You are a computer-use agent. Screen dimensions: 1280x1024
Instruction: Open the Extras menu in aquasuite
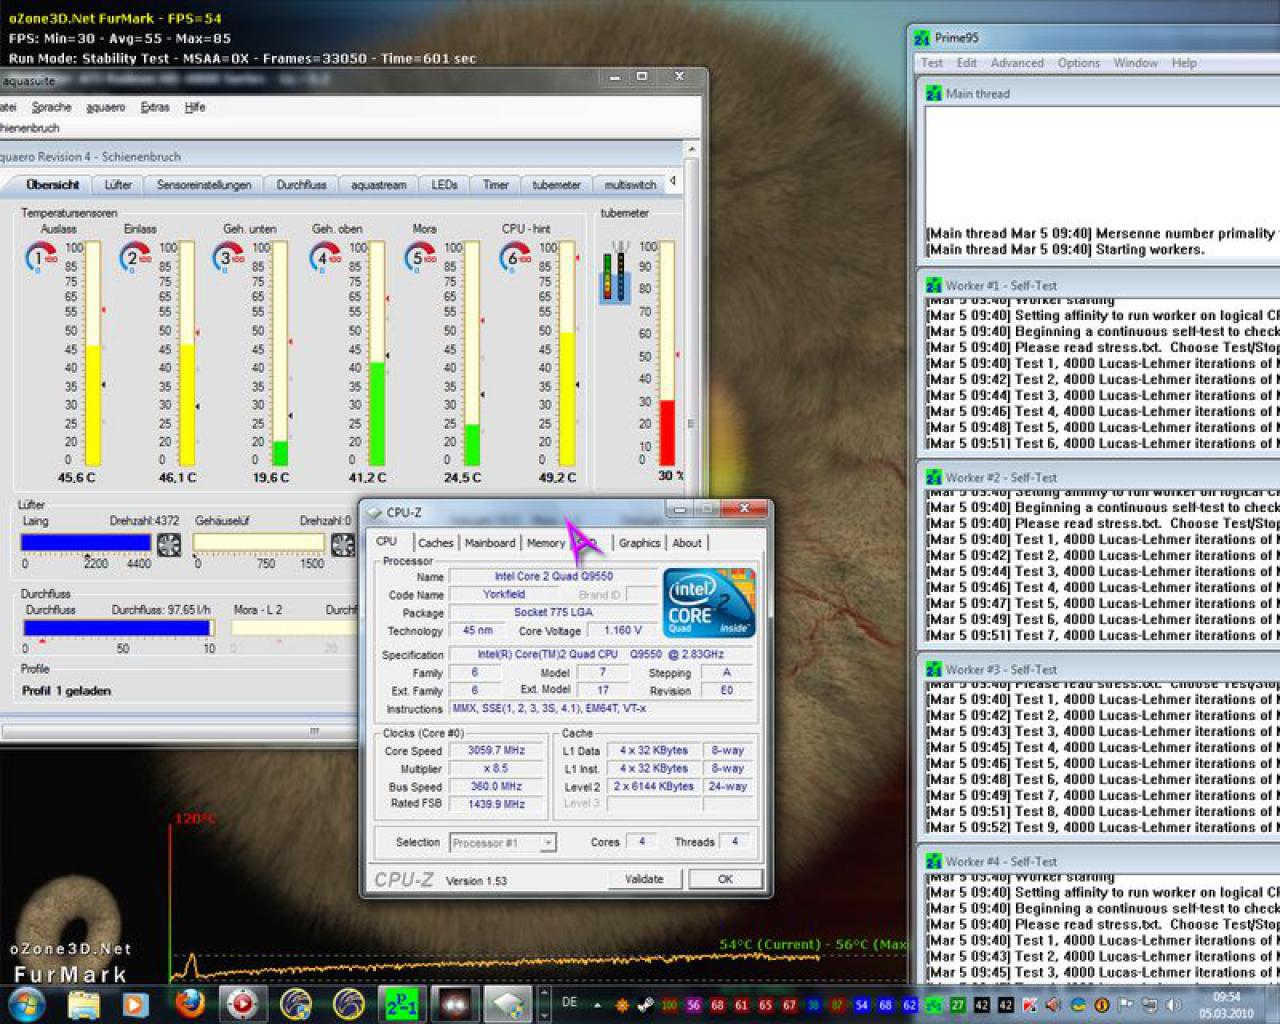(x=155, y=107)
